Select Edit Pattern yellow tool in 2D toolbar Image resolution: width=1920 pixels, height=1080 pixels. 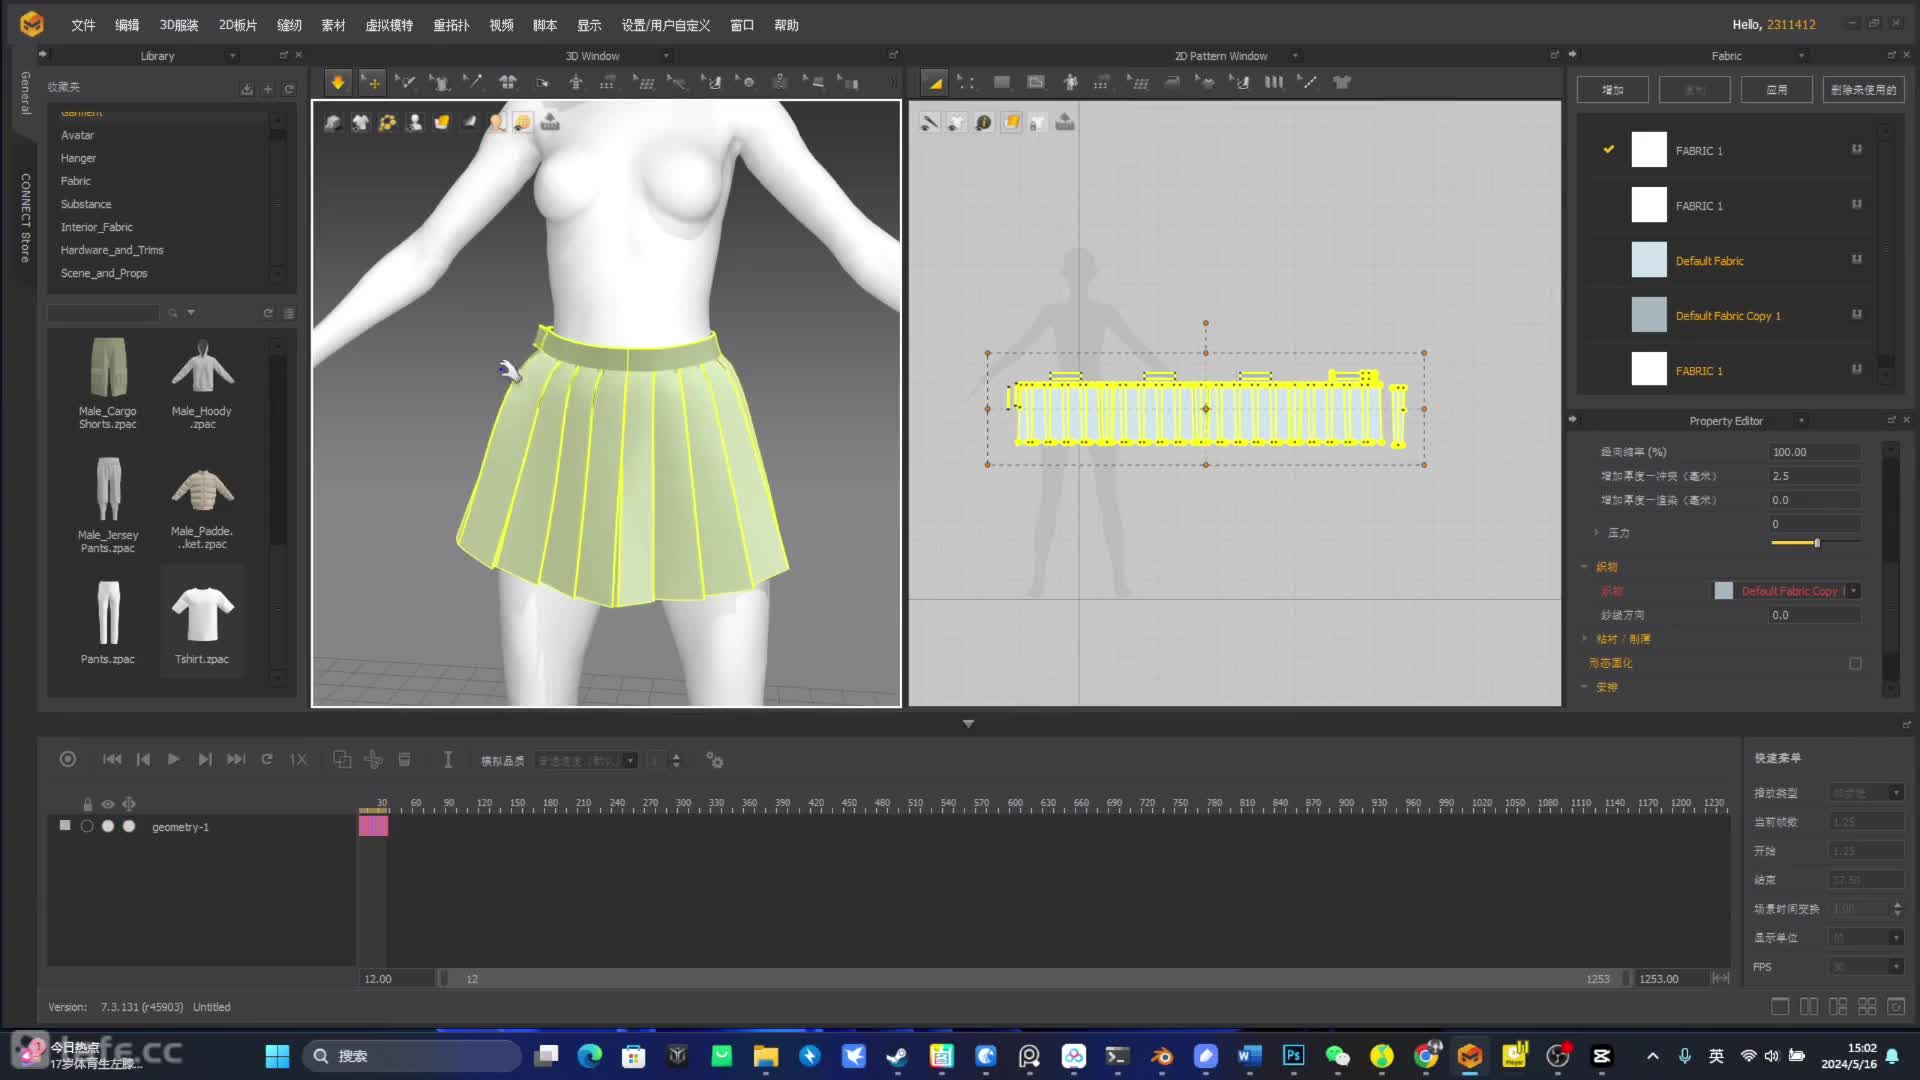click(935, 83)
